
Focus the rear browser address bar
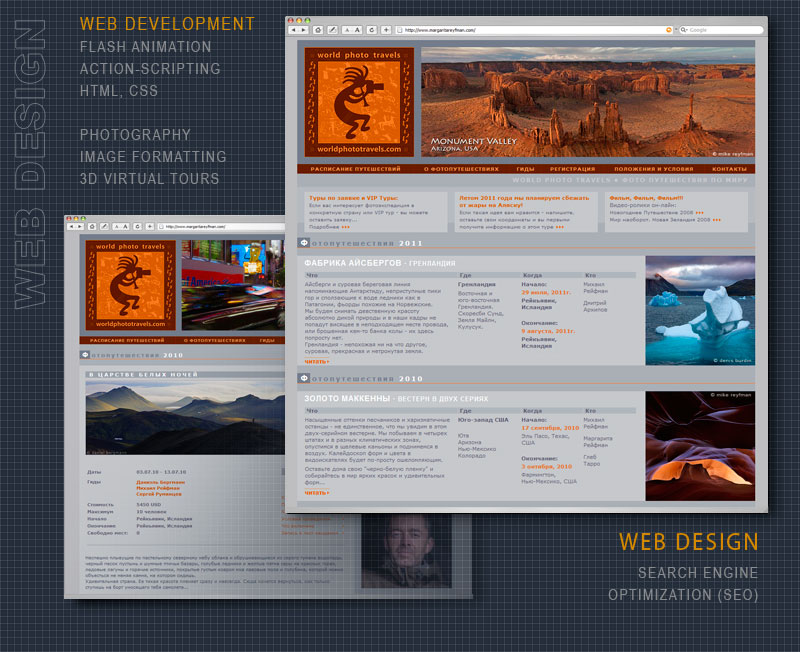pyautogui.click(x=221, y=226)
